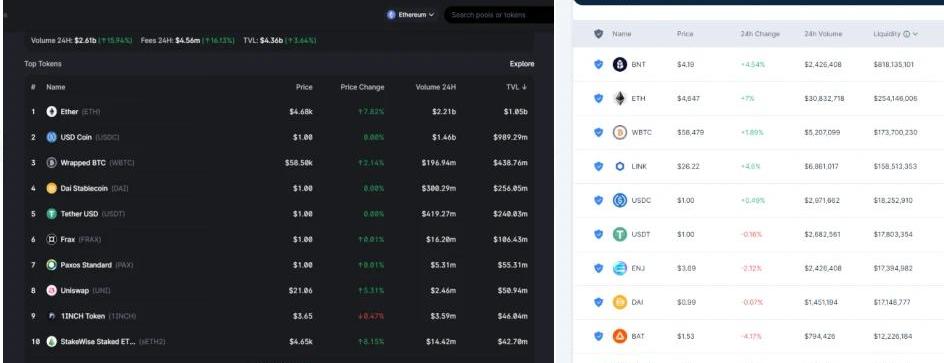The height and width of the screenshot is (363, 944).
Task: Click the LINK token hexagon icon
Action: (x=620, y=166)
